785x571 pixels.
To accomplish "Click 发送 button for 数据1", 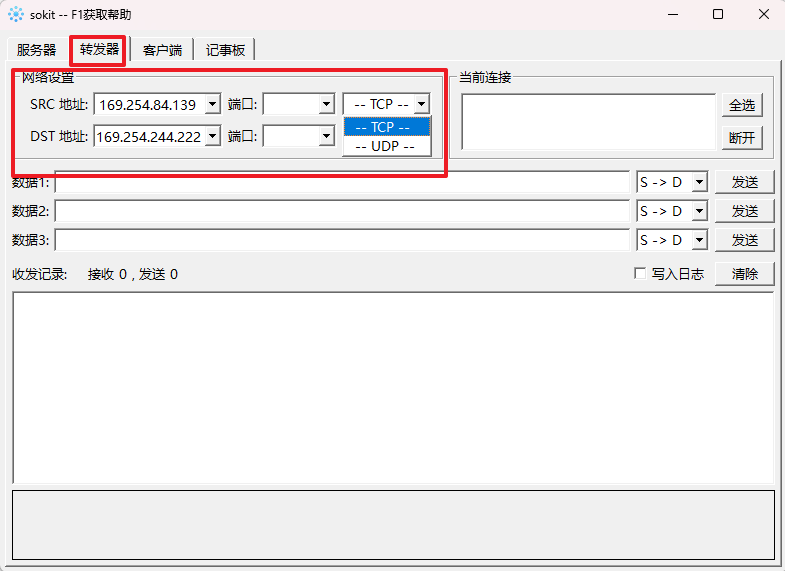I will [744, 182].
